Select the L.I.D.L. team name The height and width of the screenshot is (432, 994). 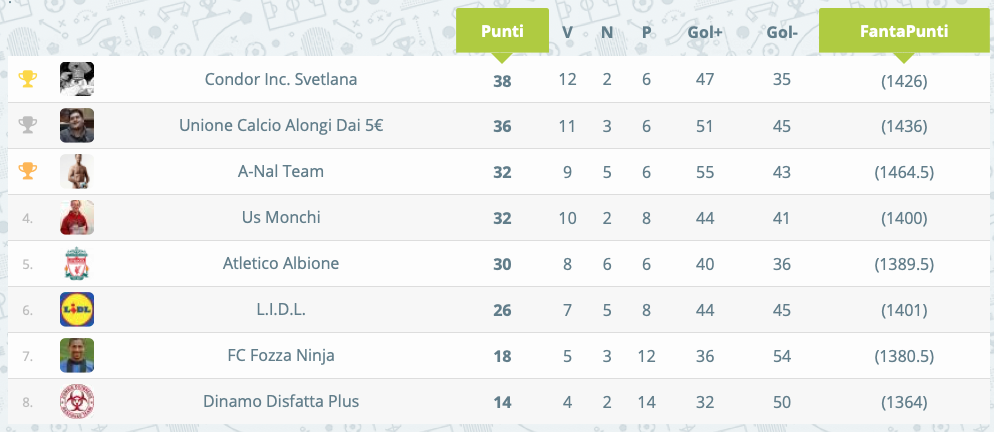tap(281, 310)
